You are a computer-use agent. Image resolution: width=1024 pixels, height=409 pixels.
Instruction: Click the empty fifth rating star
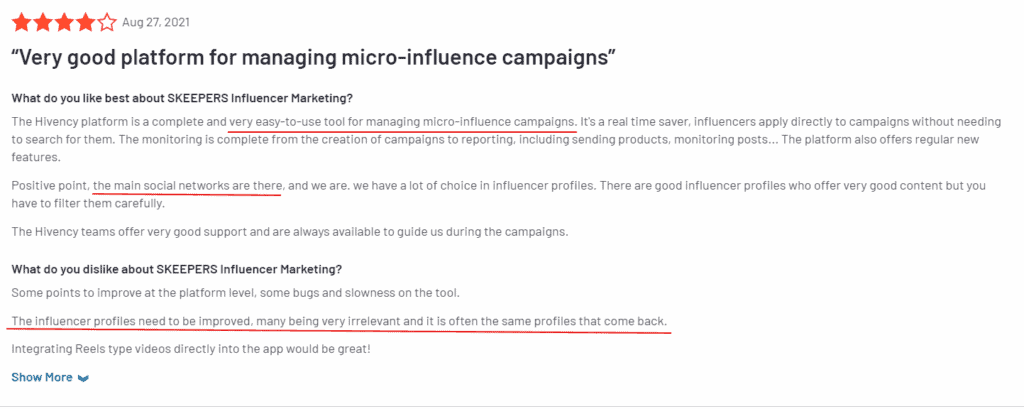click(107, 23)
